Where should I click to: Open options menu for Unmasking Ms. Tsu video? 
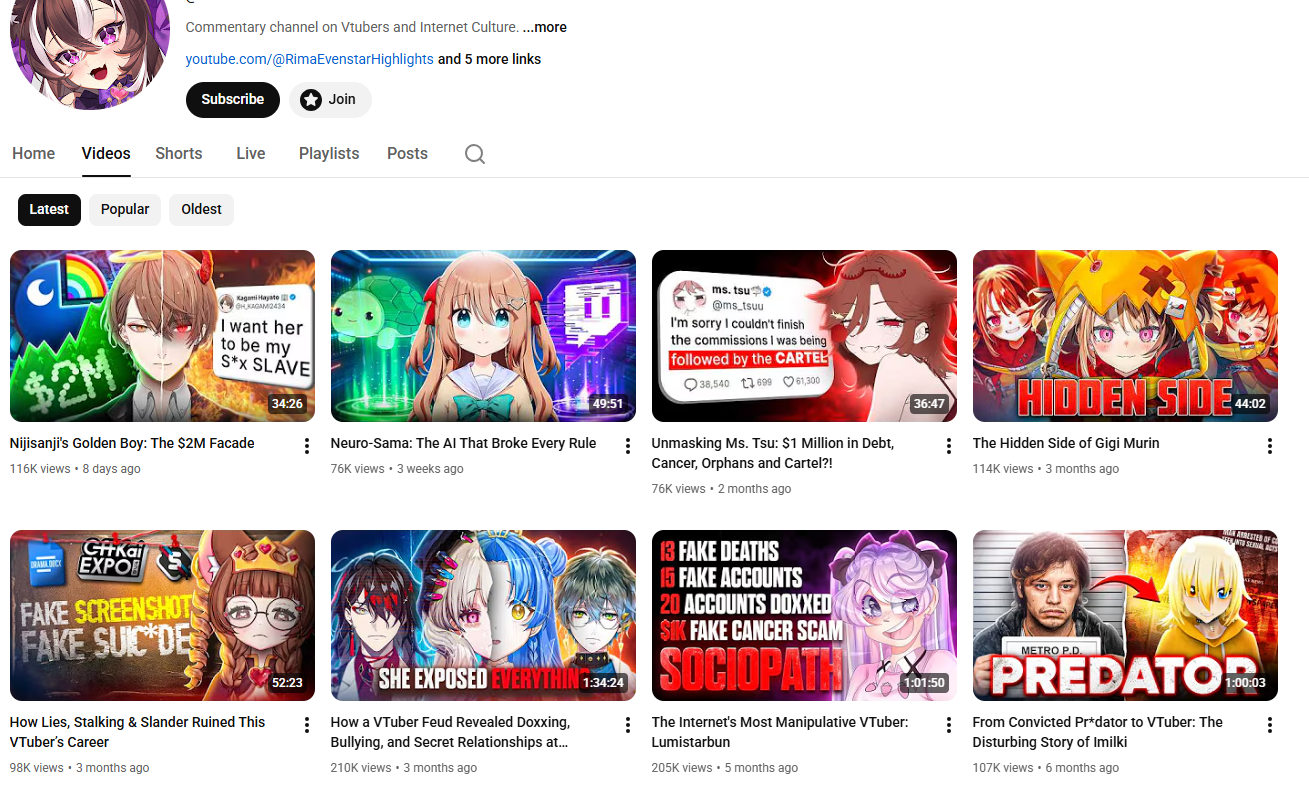click(x=949, y=446)
